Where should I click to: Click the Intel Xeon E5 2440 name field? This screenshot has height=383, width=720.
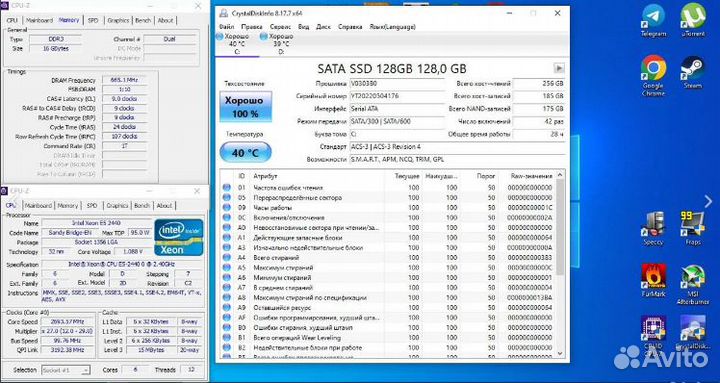point(96,223)
